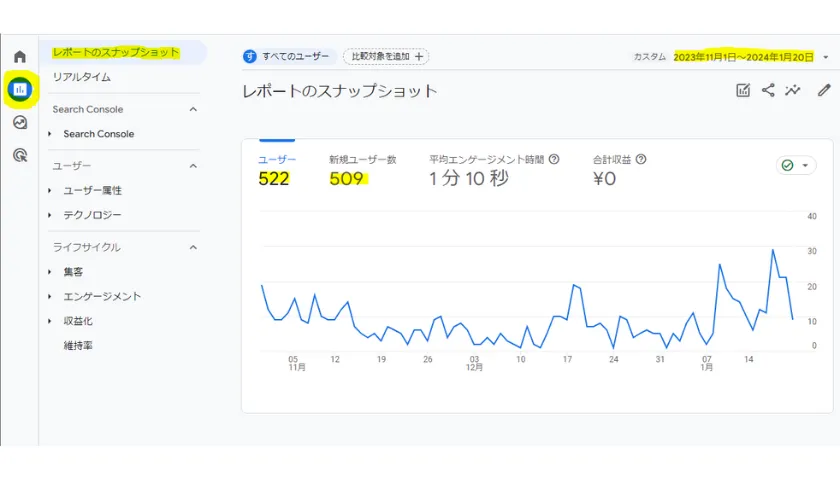Screen dimensions: 840x480
Task: Open リアルタイム report
Action: coord(82,77)
